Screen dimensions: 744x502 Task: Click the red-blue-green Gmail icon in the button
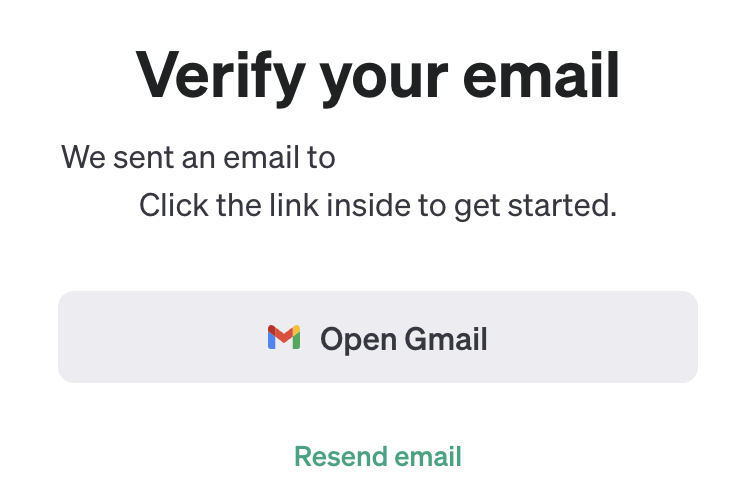pyautogui.click(x=284, y=337)
